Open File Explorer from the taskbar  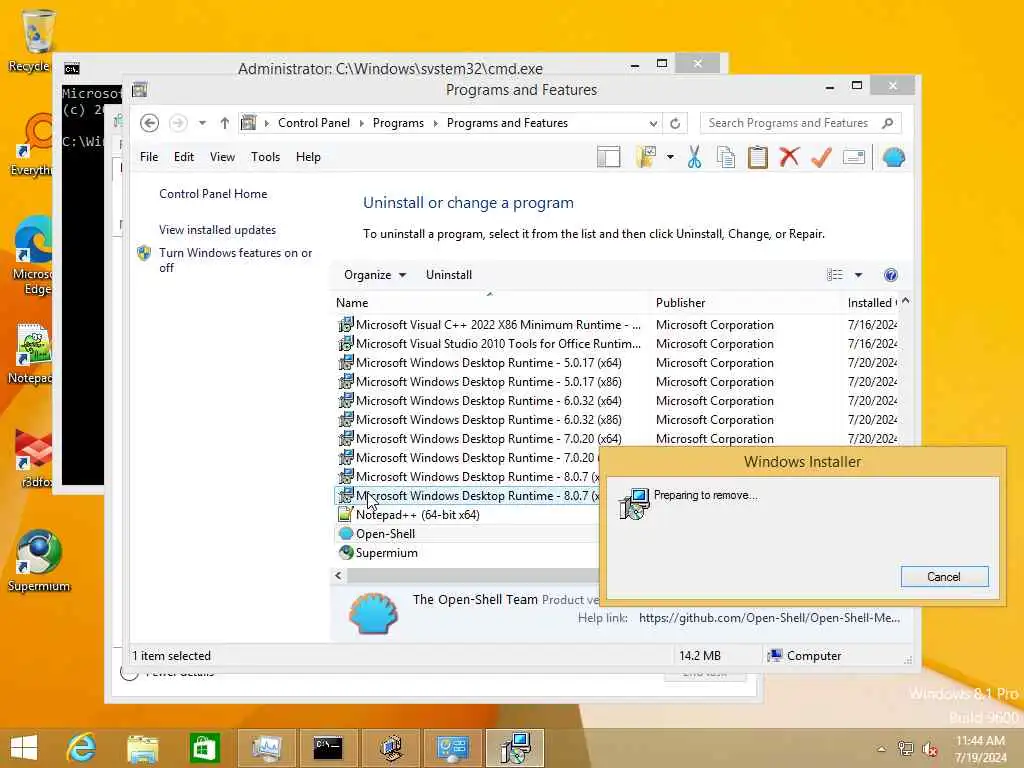(x=142, y=748)
